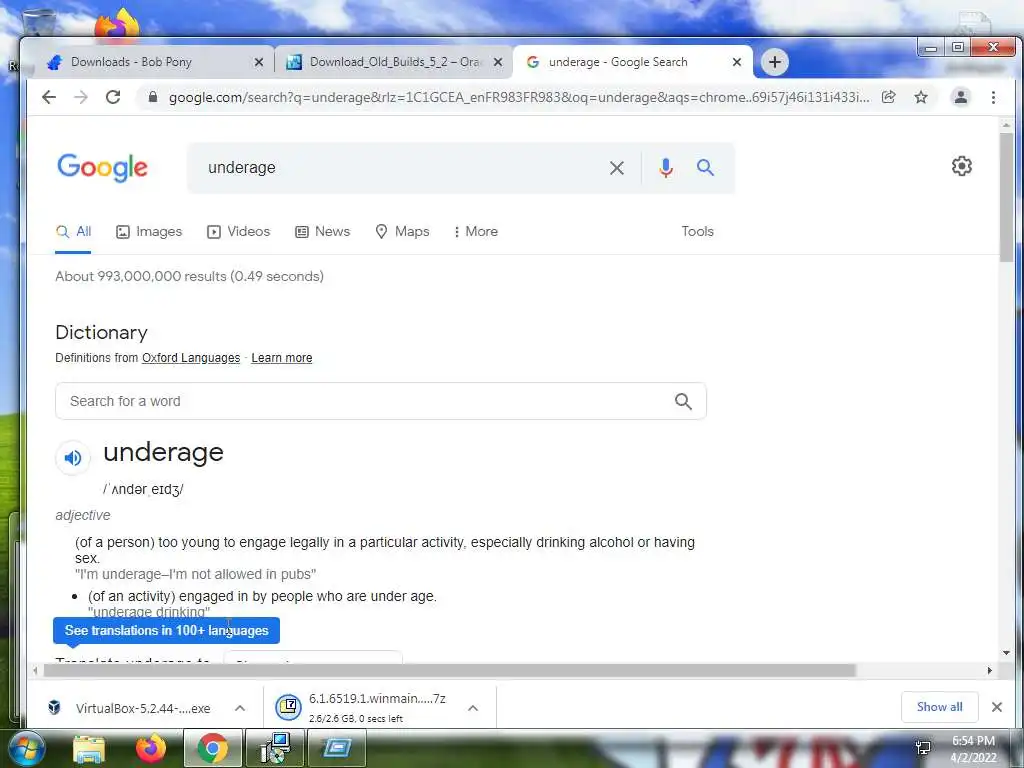Play pronunciation audio for underage
This screenshot has height=768, width=1024.
(x=72, y=458)
